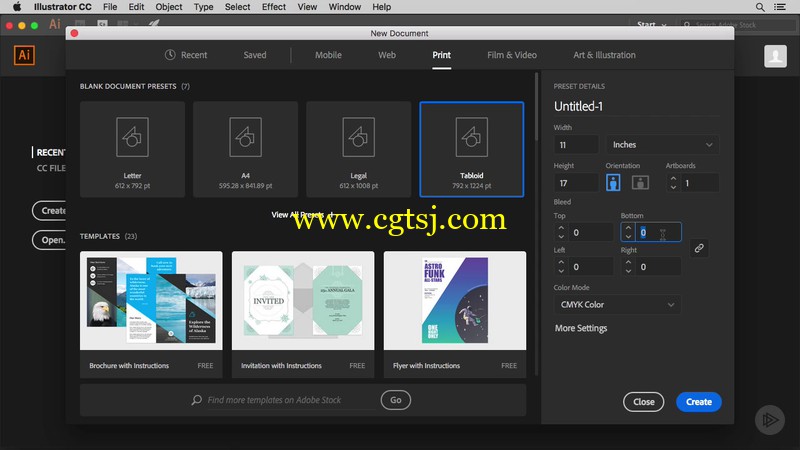Increase artboards count stepper up
Screen dimensions: 800x450
click(673, 179)
